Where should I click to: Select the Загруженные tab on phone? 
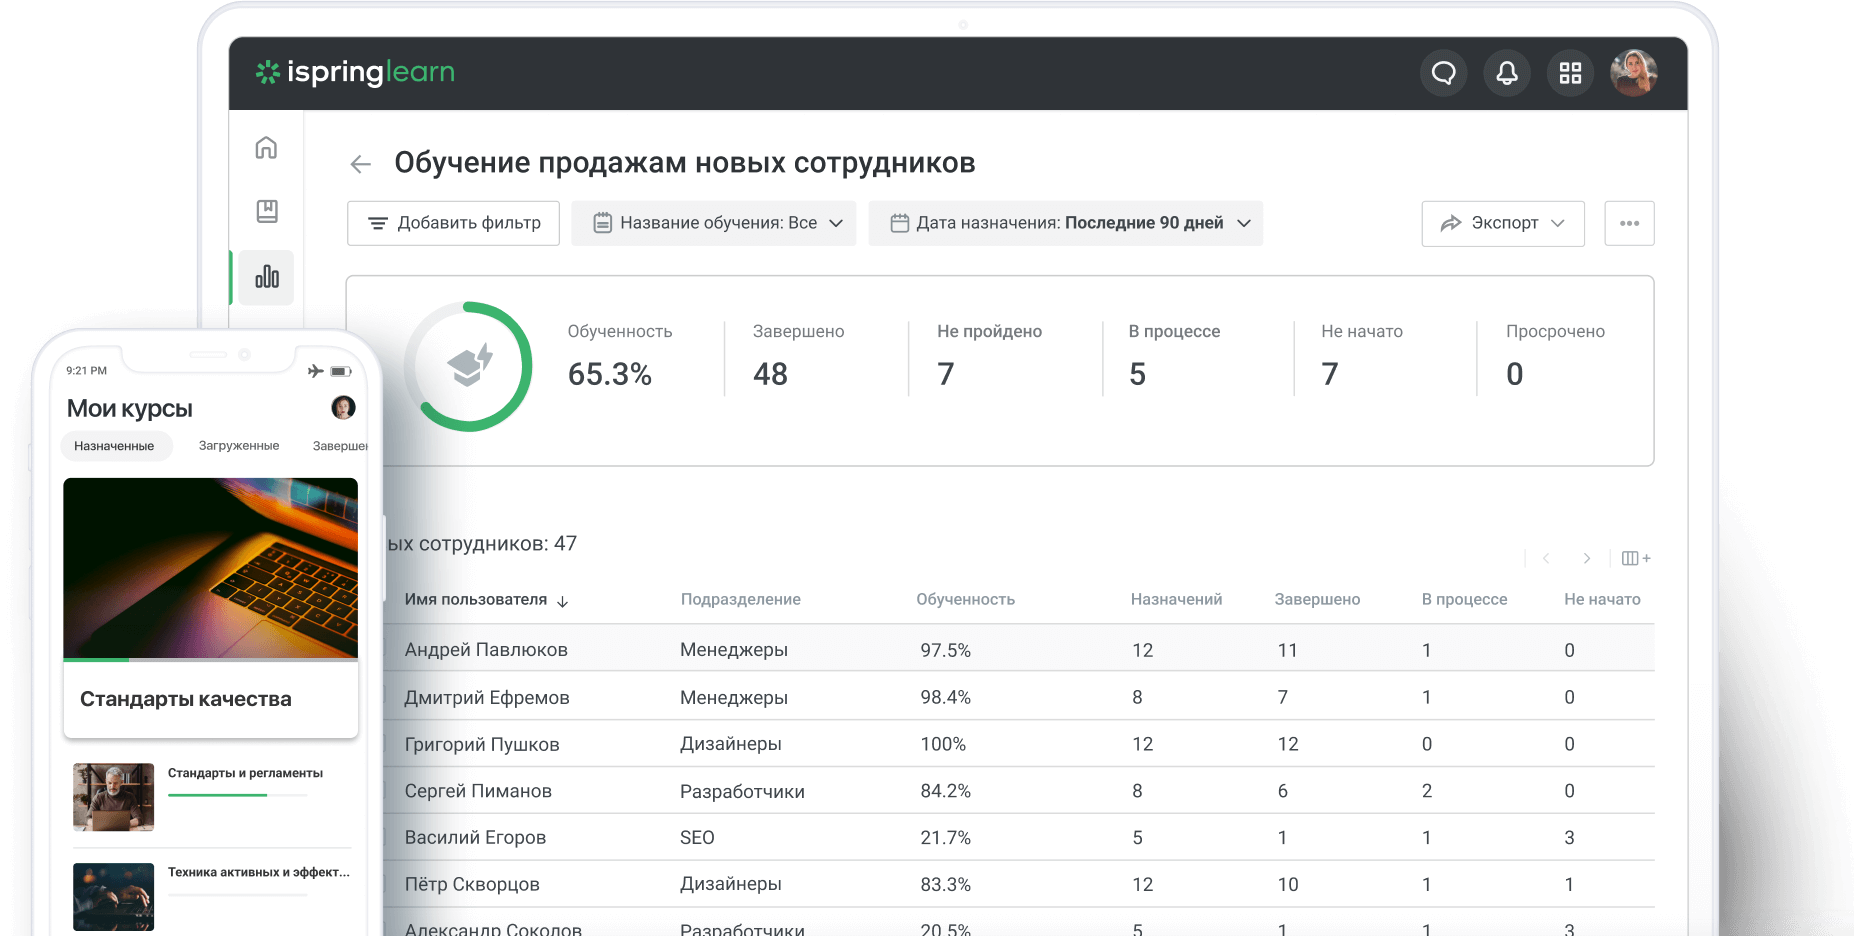click(239, 446)
